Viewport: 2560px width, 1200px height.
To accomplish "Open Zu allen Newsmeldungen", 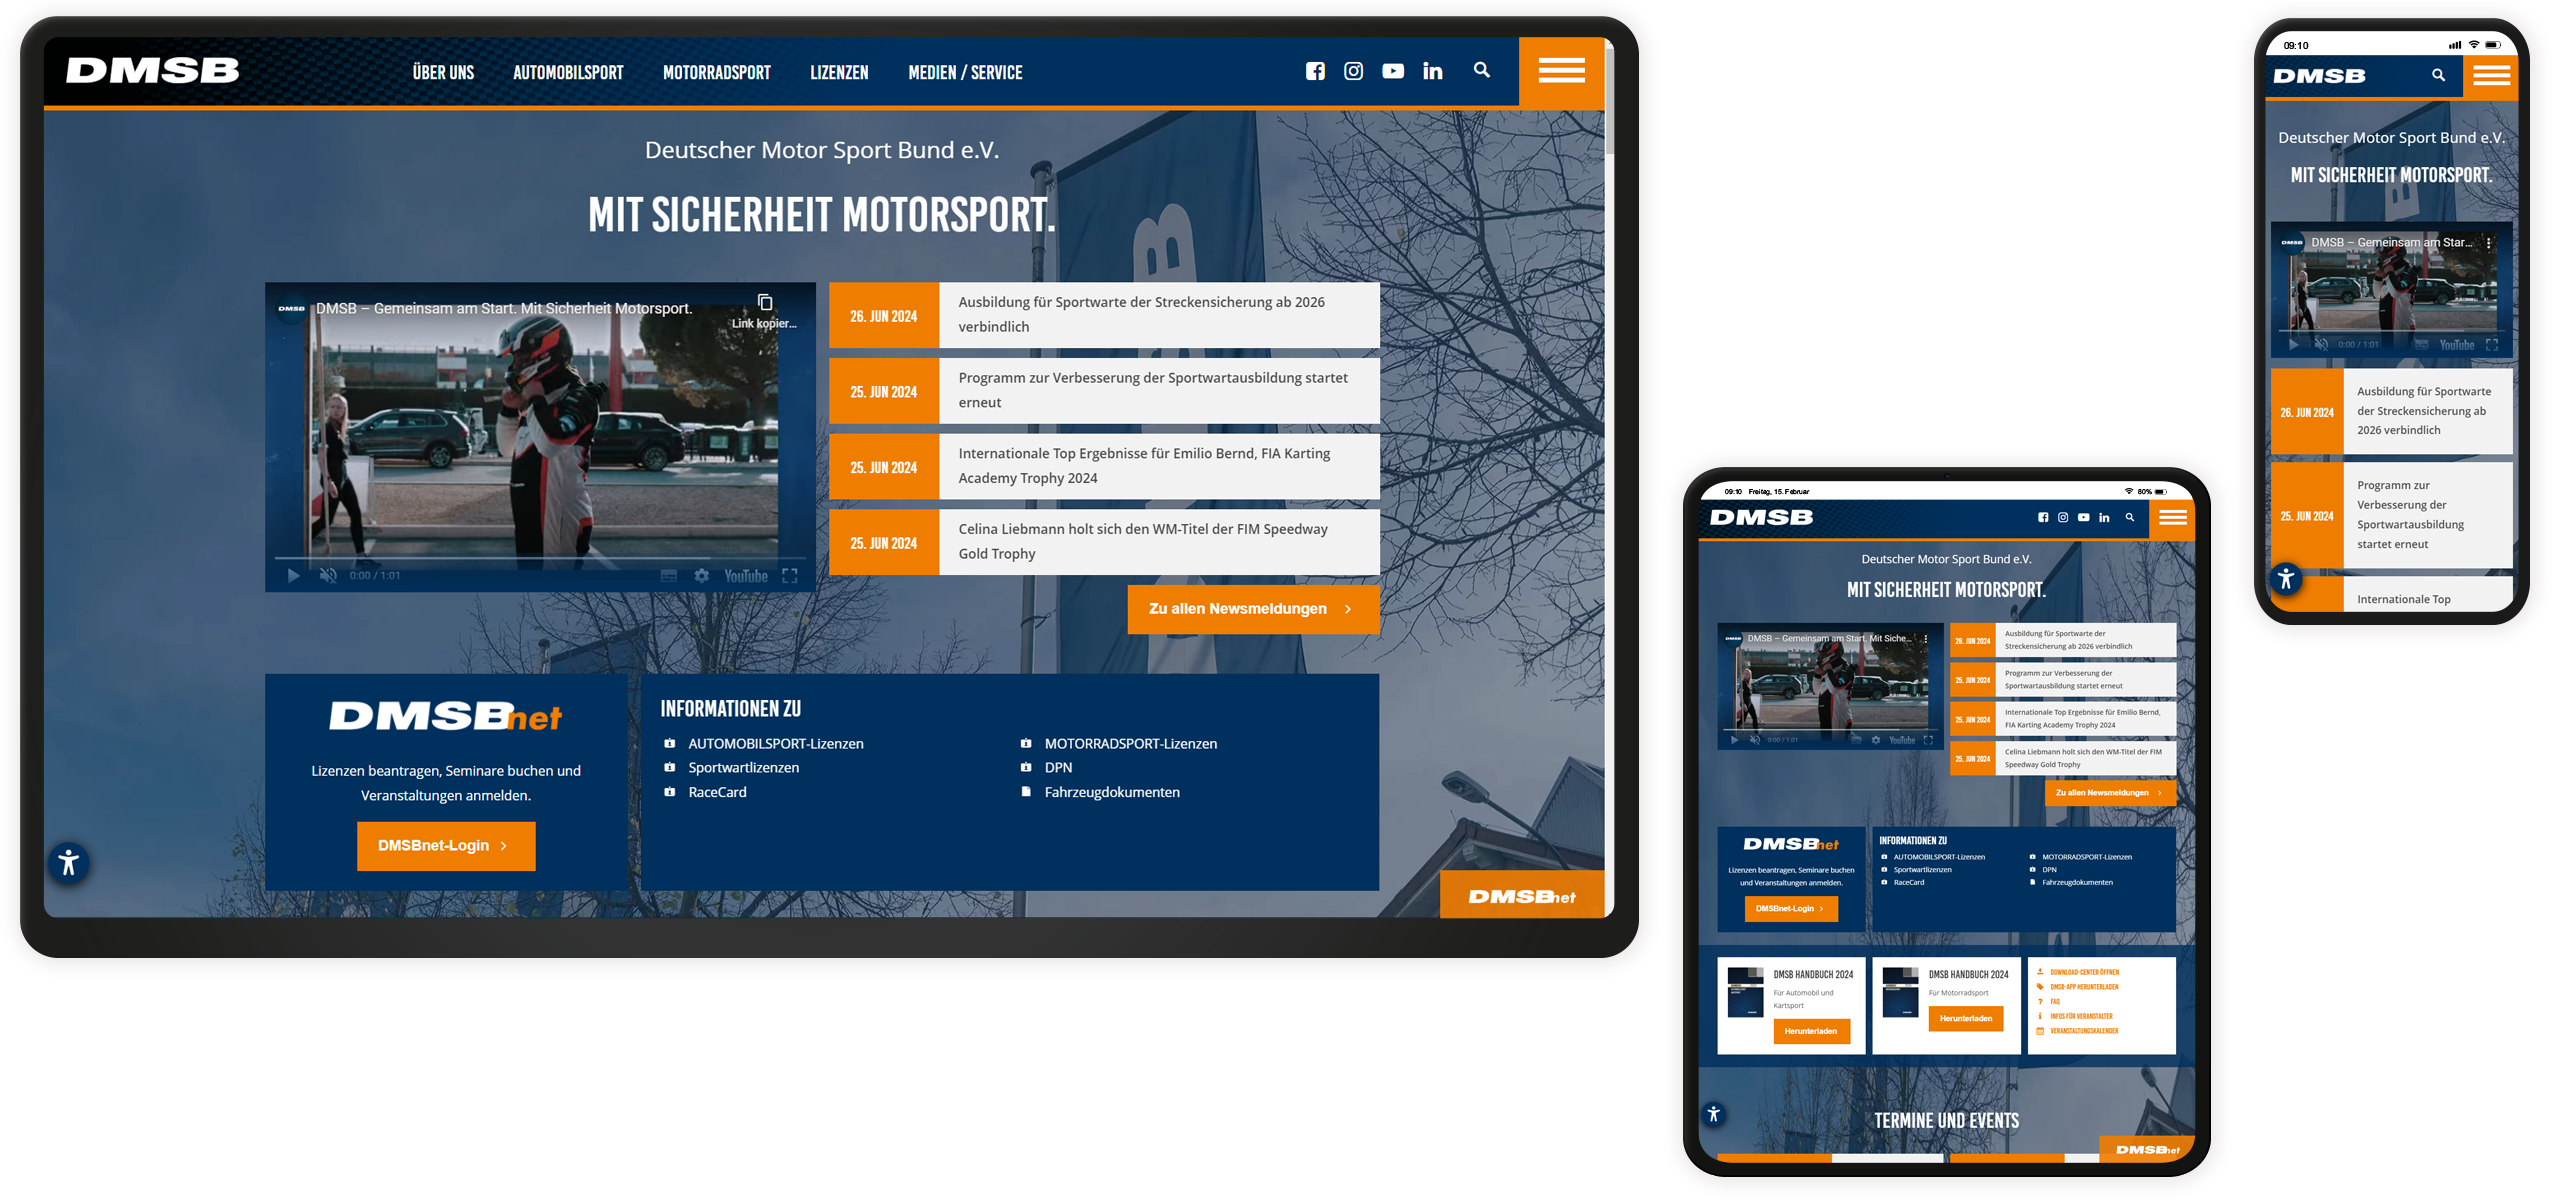I will [1253, 609].
